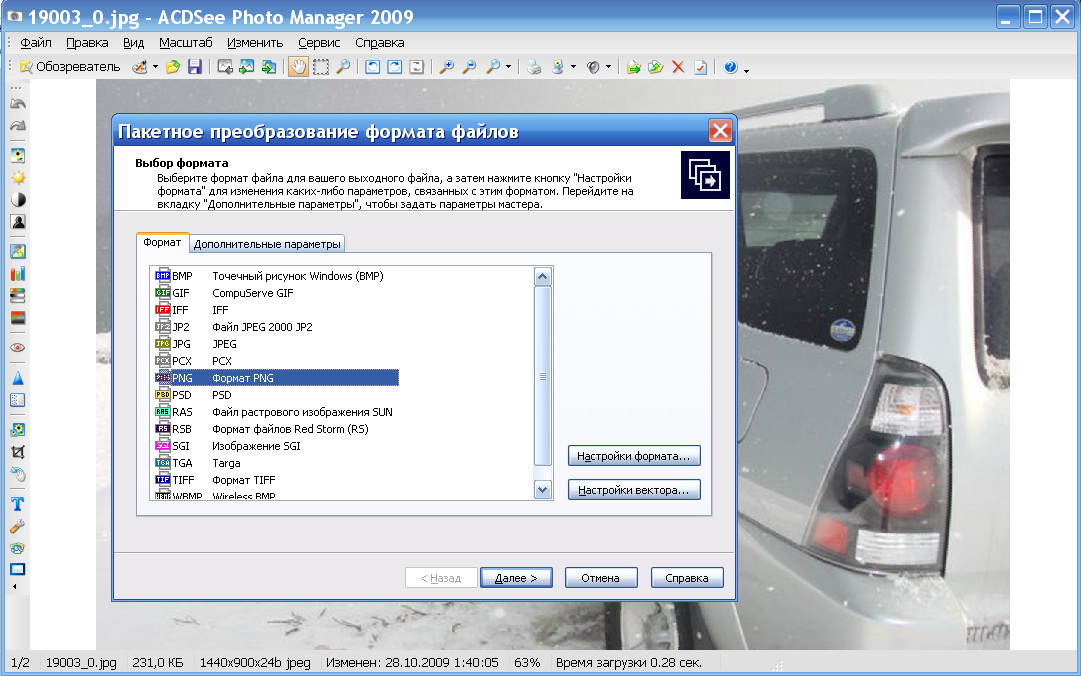Open the Сервис menu

(x=319, y=43)
